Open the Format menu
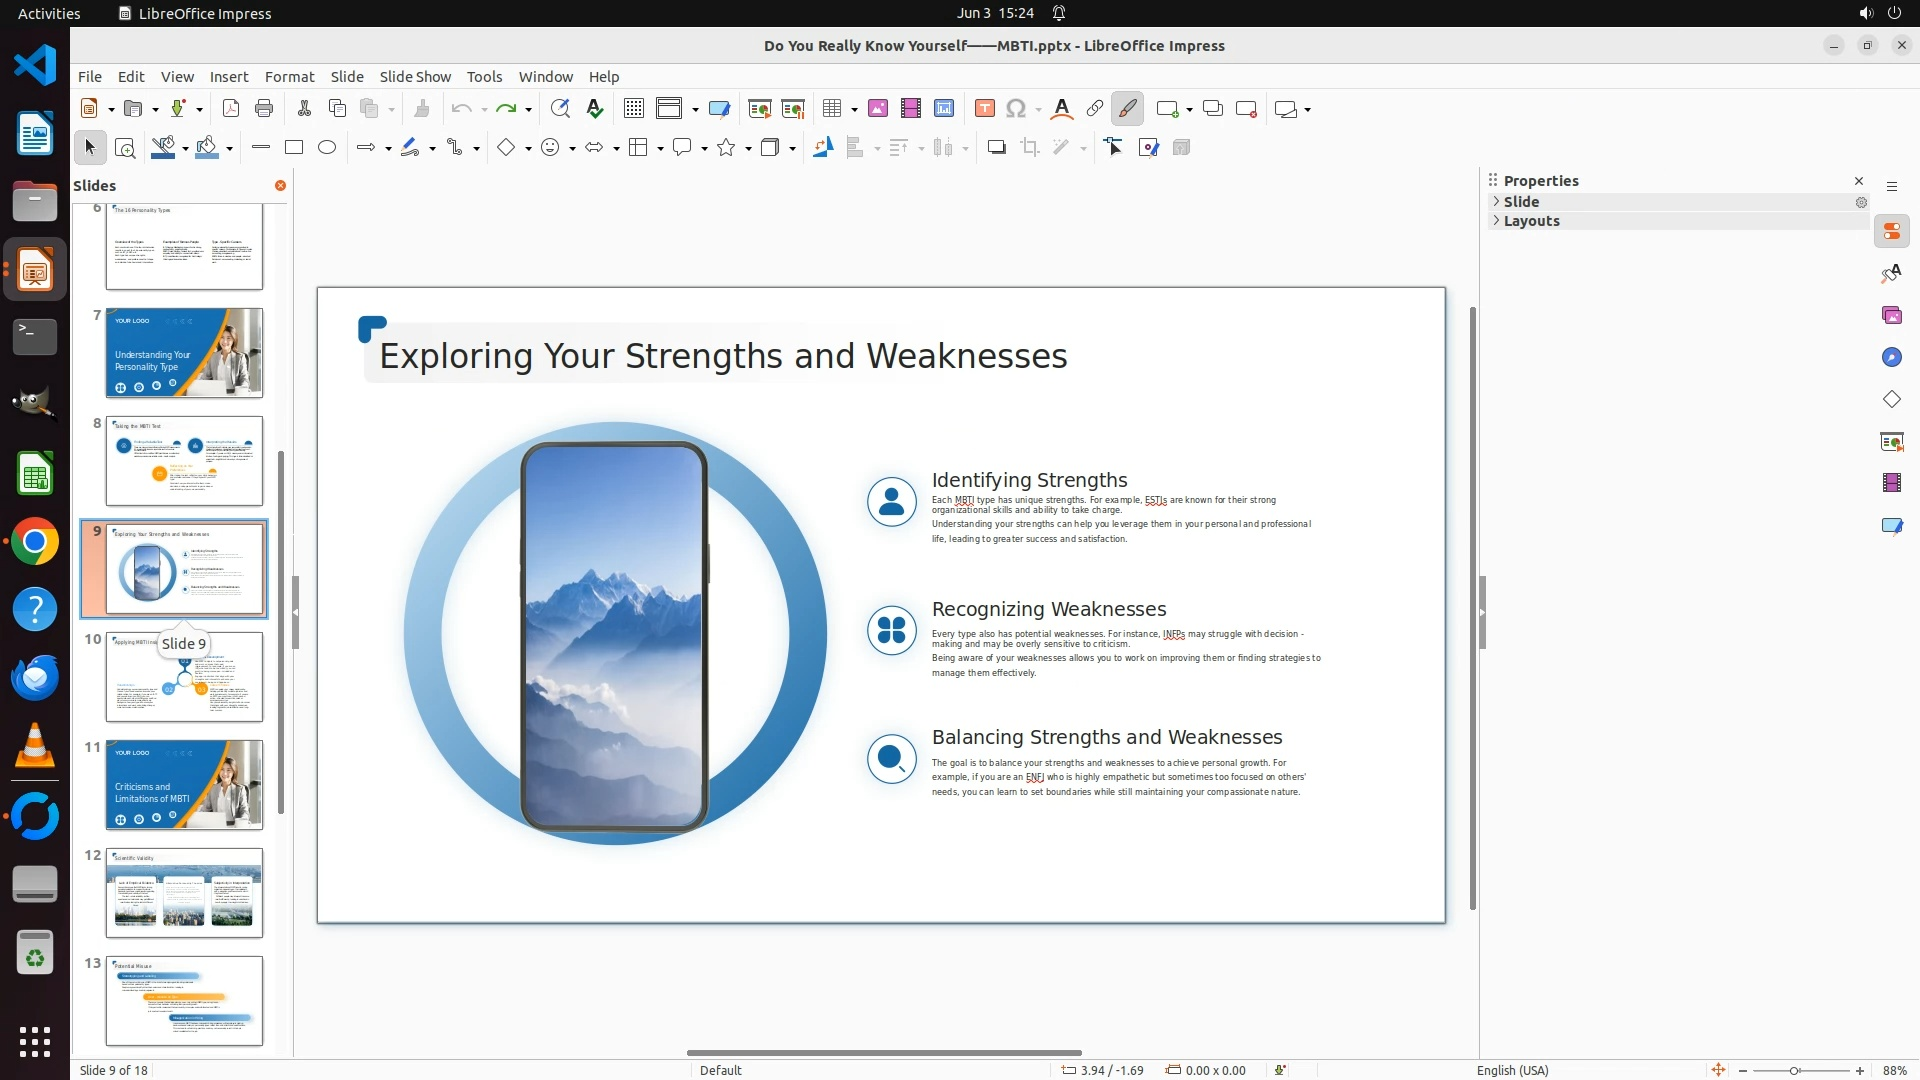The image size is (1920, 1080). pos(289,77)
